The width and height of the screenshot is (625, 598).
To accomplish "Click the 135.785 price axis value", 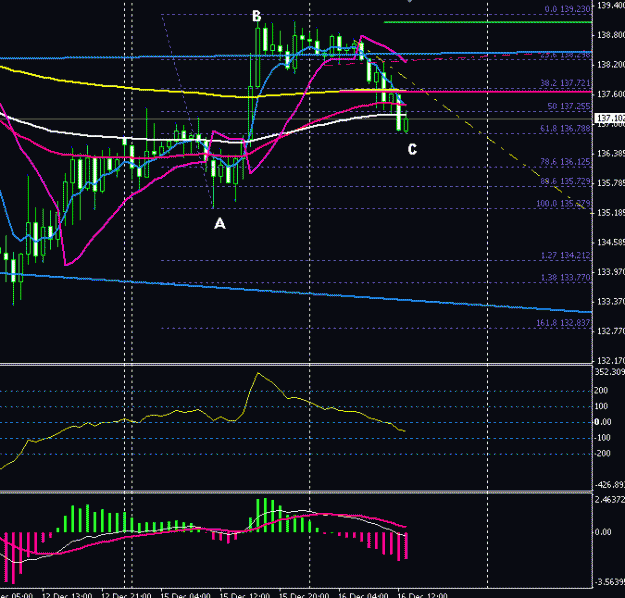I will click(610, 183).
